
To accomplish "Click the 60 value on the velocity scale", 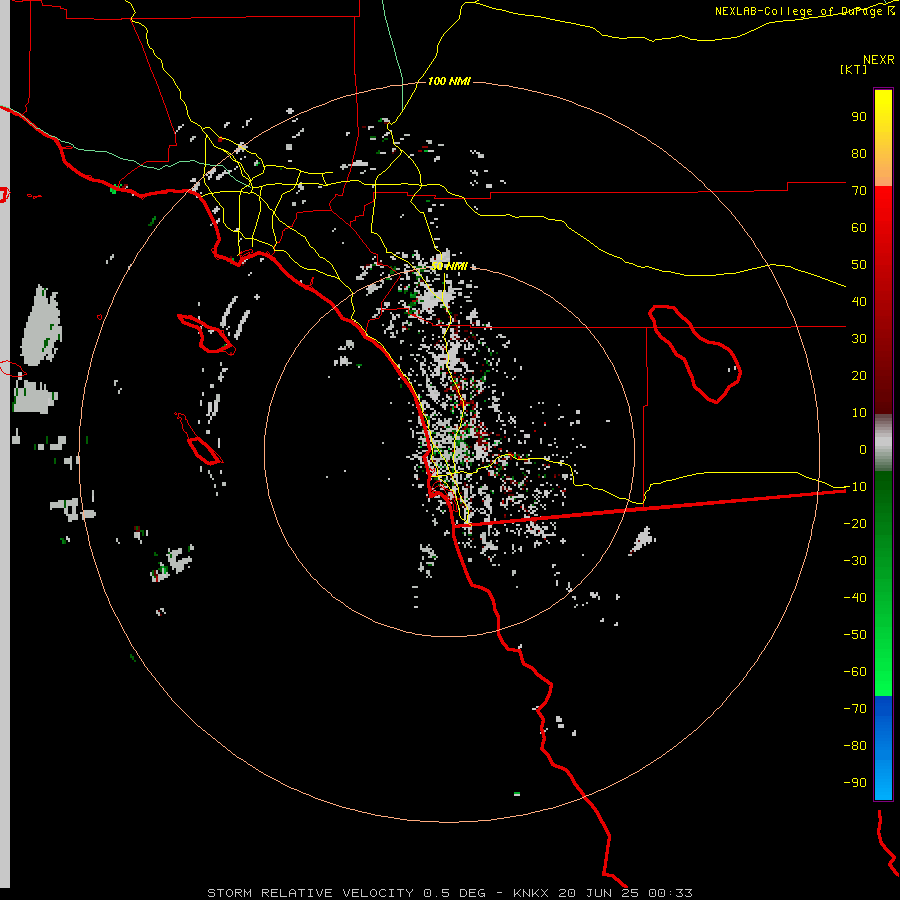I will (859, 227).
